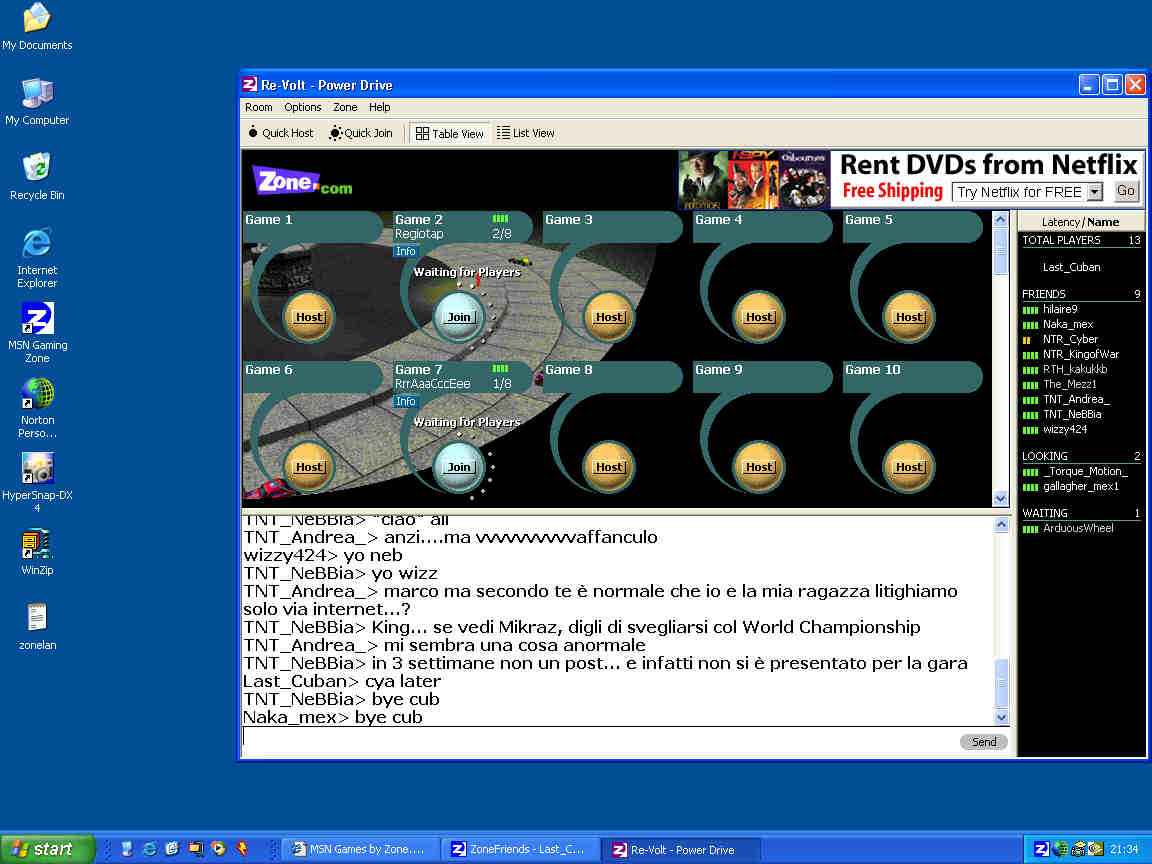Join Regiotap's game at Game 2

tap(459, 317)
